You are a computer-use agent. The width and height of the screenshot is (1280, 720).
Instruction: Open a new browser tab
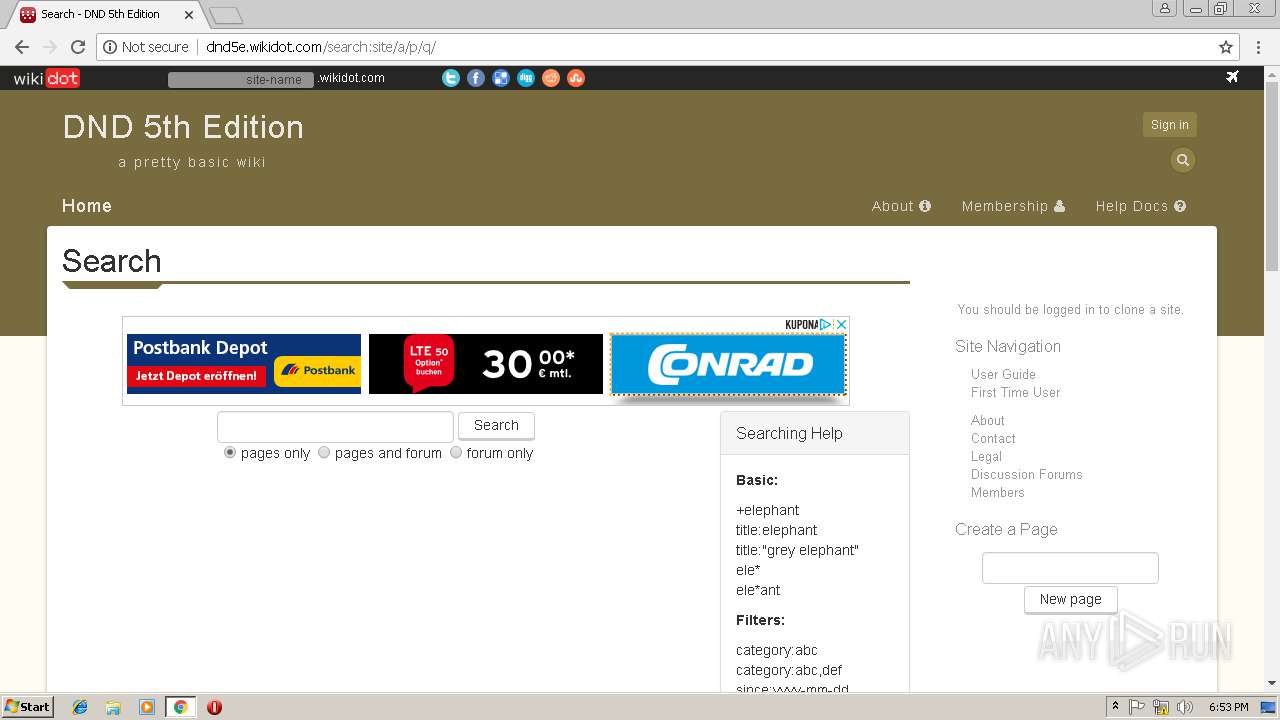coord(226,15)
